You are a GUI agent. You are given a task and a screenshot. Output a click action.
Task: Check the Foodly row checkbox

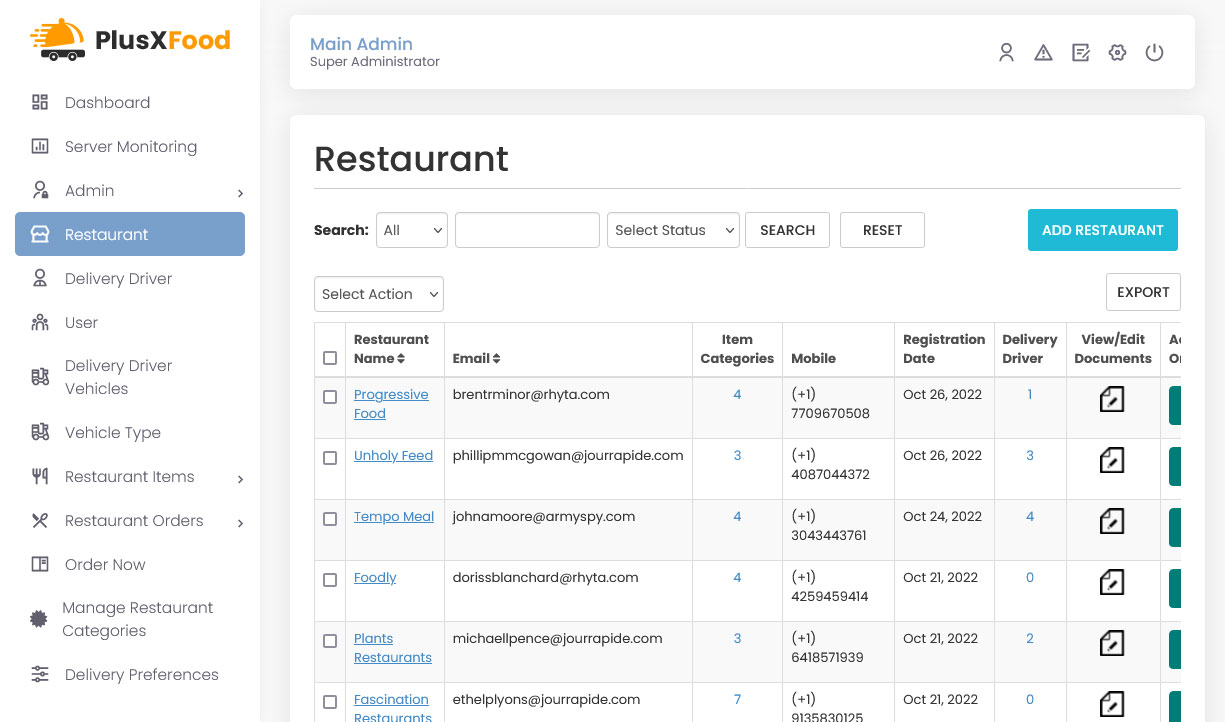coord(330,580)
